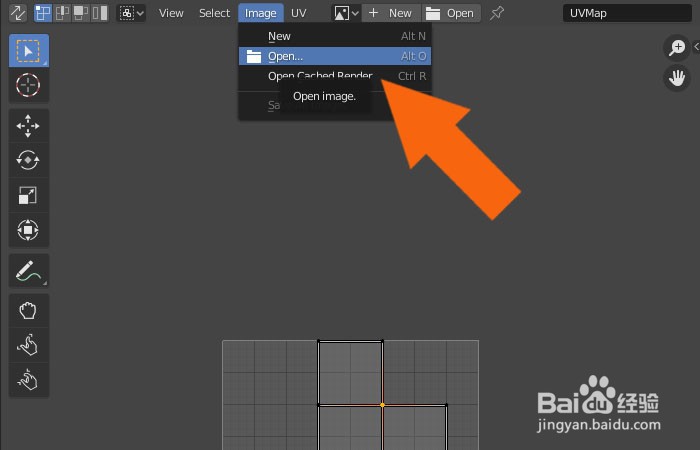Click the New image header button
The width and height of the screenshot is (700, 450).
pyautogui.click(x=391, y=13)
